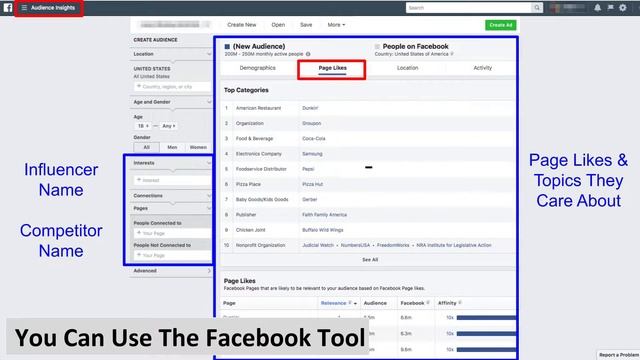Click the Nonprofit Organization category text

click(x=260, y=245)
